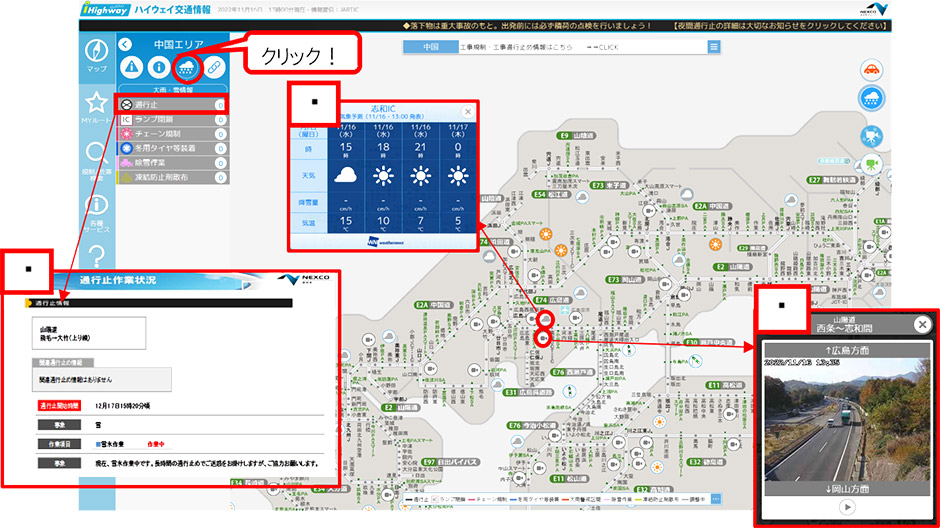
Task: Toggle the 除雪作業 filter row
Action: [x=171, y=162]
